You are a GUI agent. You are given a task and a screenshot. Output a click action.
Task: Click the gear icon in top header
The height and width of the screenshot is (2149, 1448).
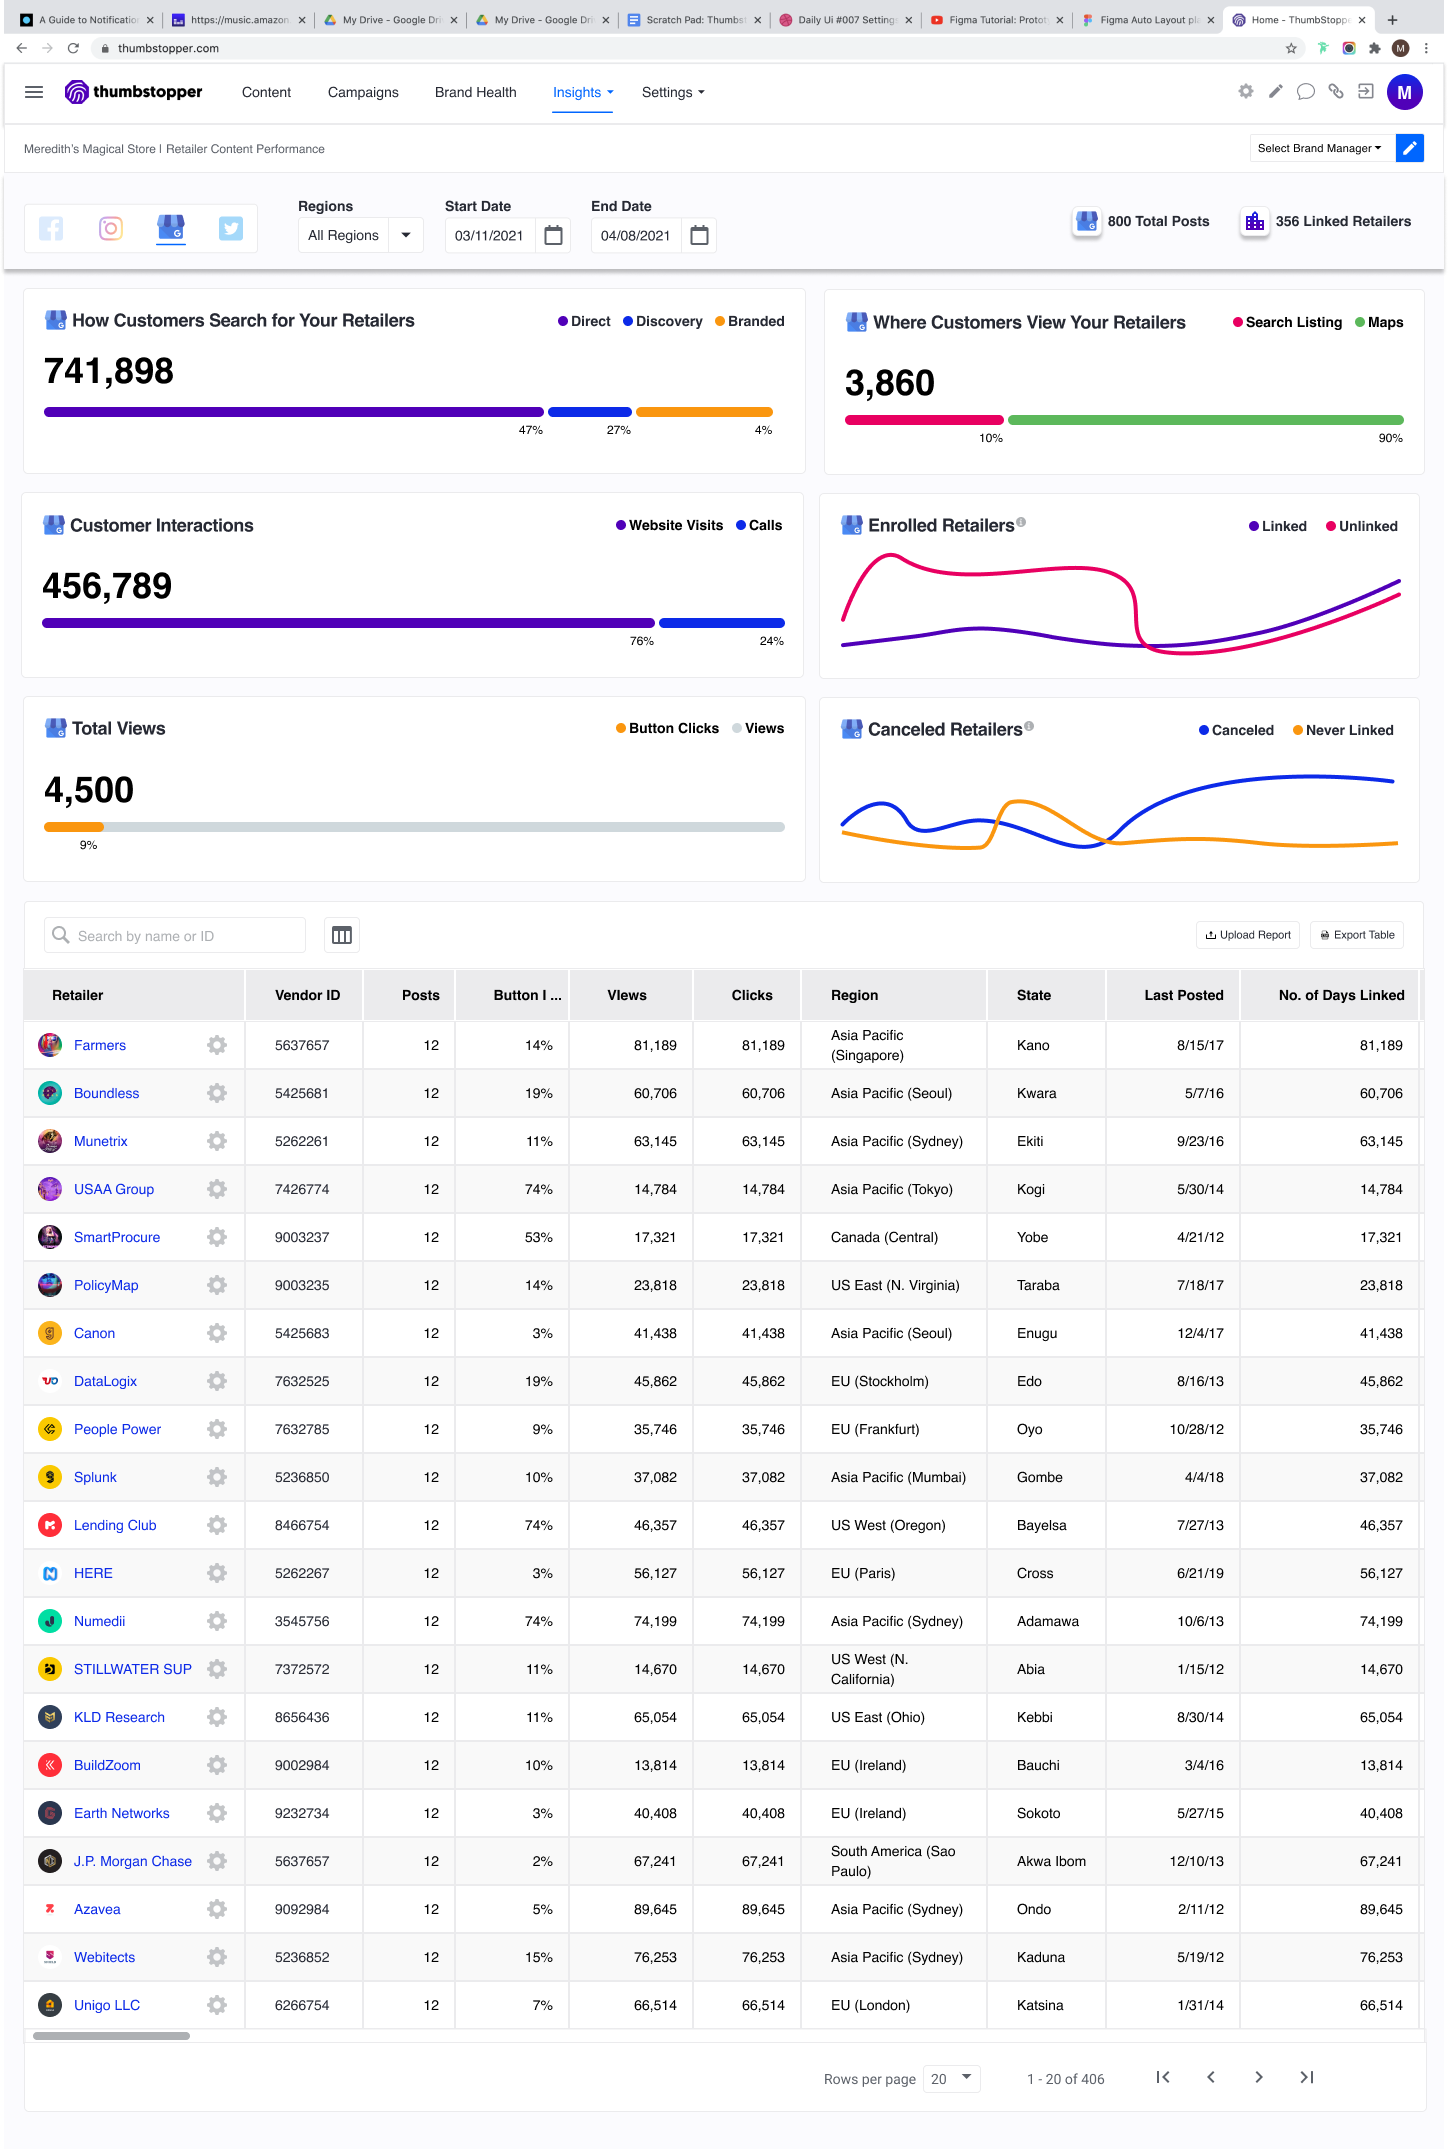click(x=1246, y=91)
